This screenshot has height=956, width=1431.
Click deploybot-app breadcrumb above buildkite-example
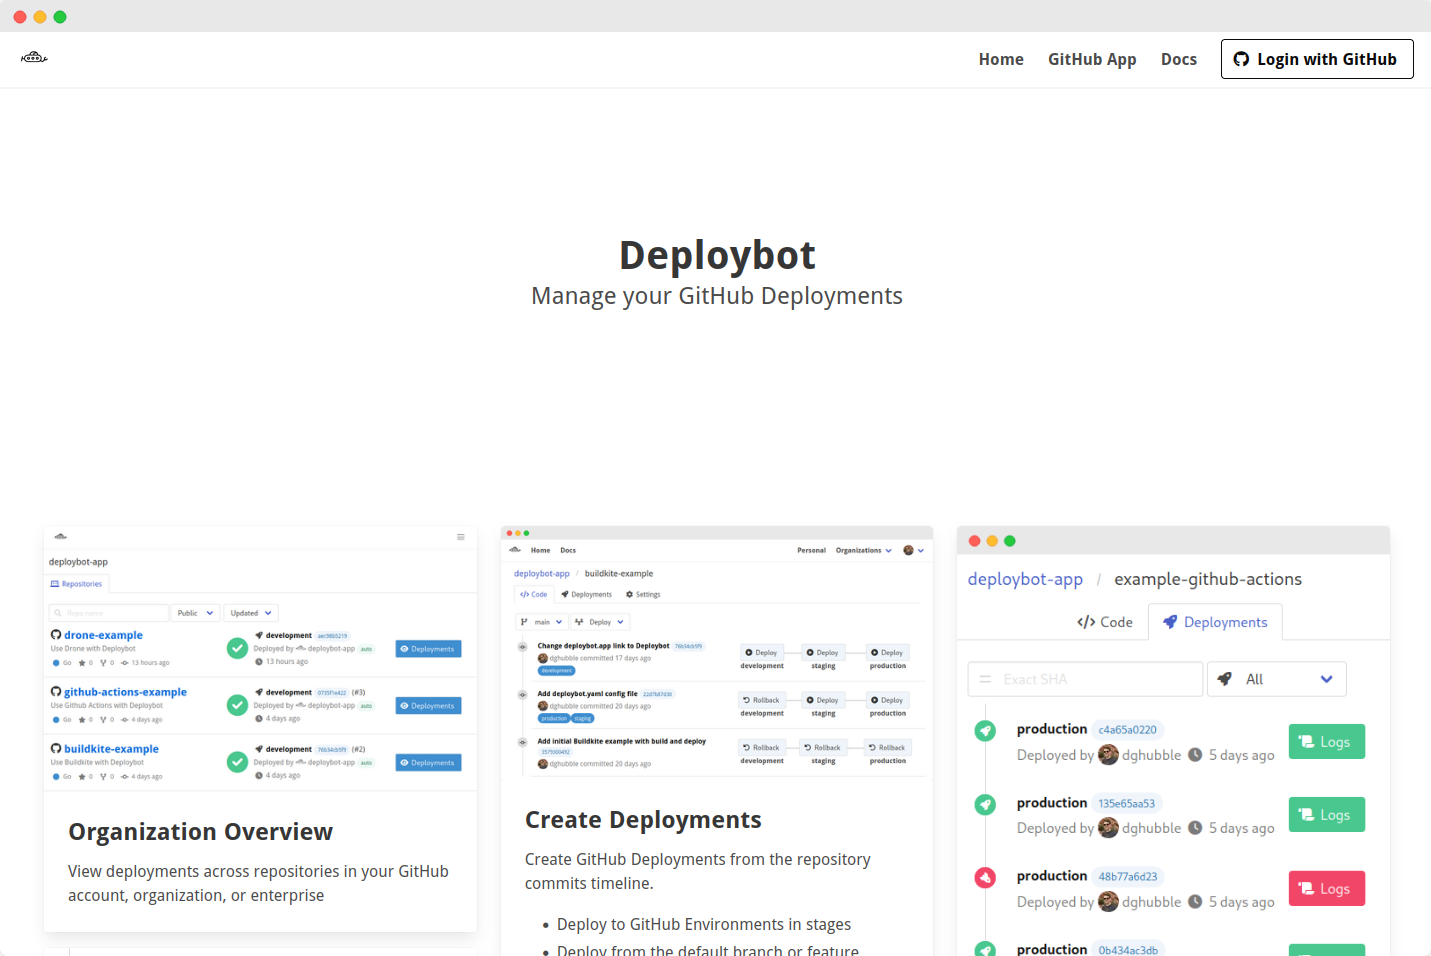(x=541, y=574)
